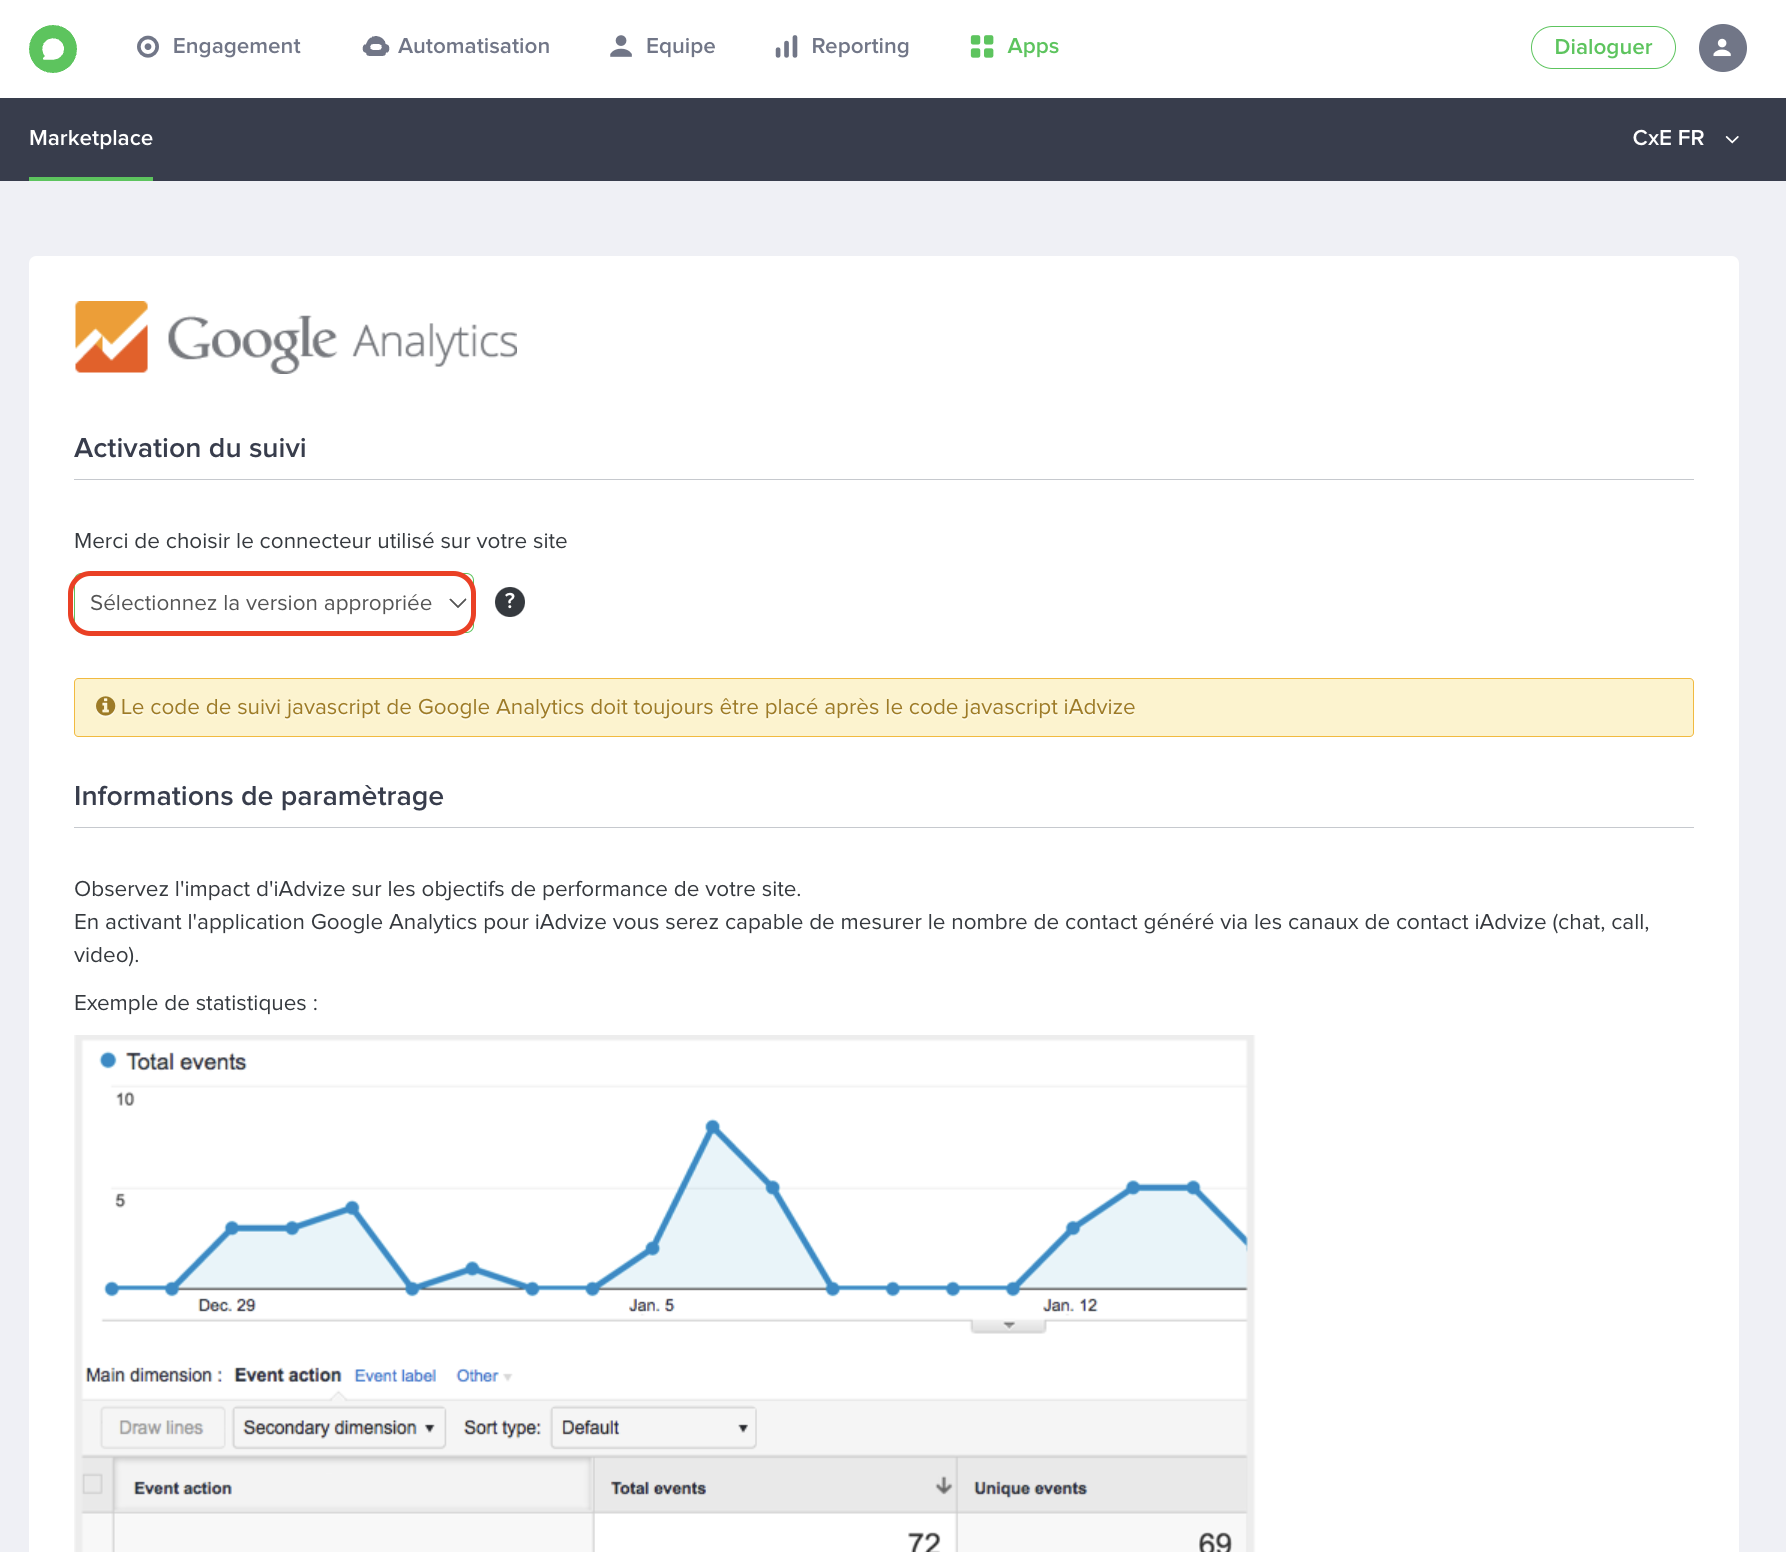Screen dimensions: 1786x1552
Task: Click the Total events sort arrow icon
Action: point(943,1485)
